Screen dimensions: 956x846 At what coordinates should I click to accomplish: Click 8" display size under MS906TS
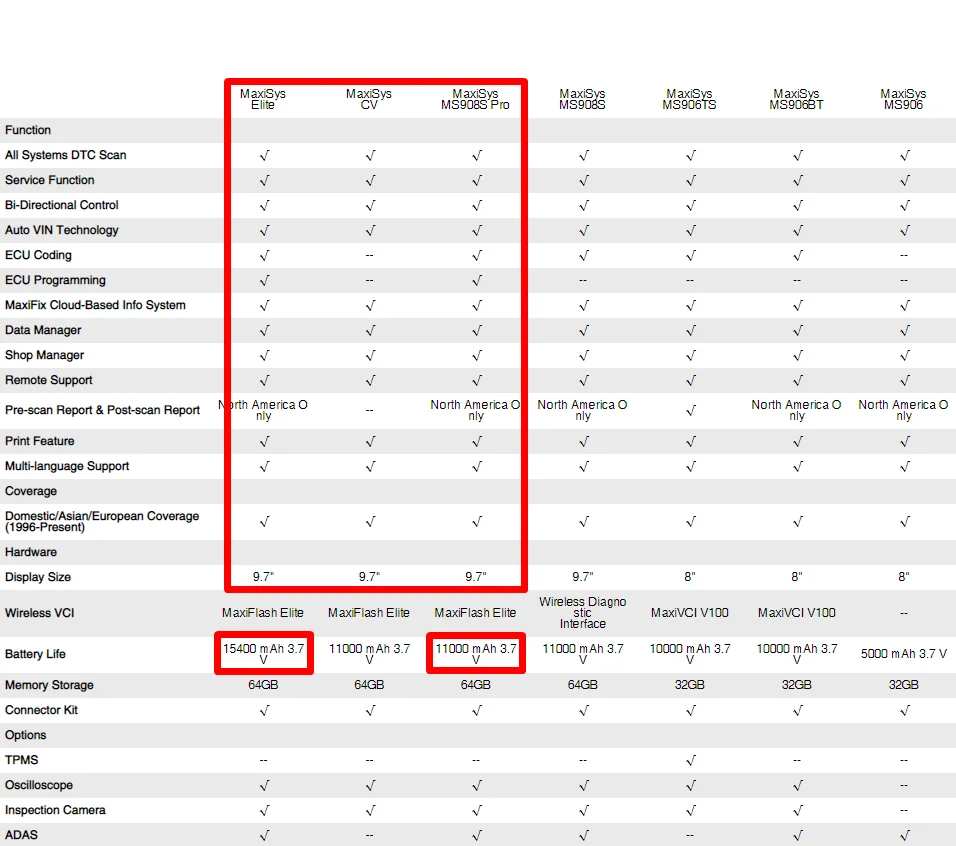pyautogui.click(x=690, y=577)
